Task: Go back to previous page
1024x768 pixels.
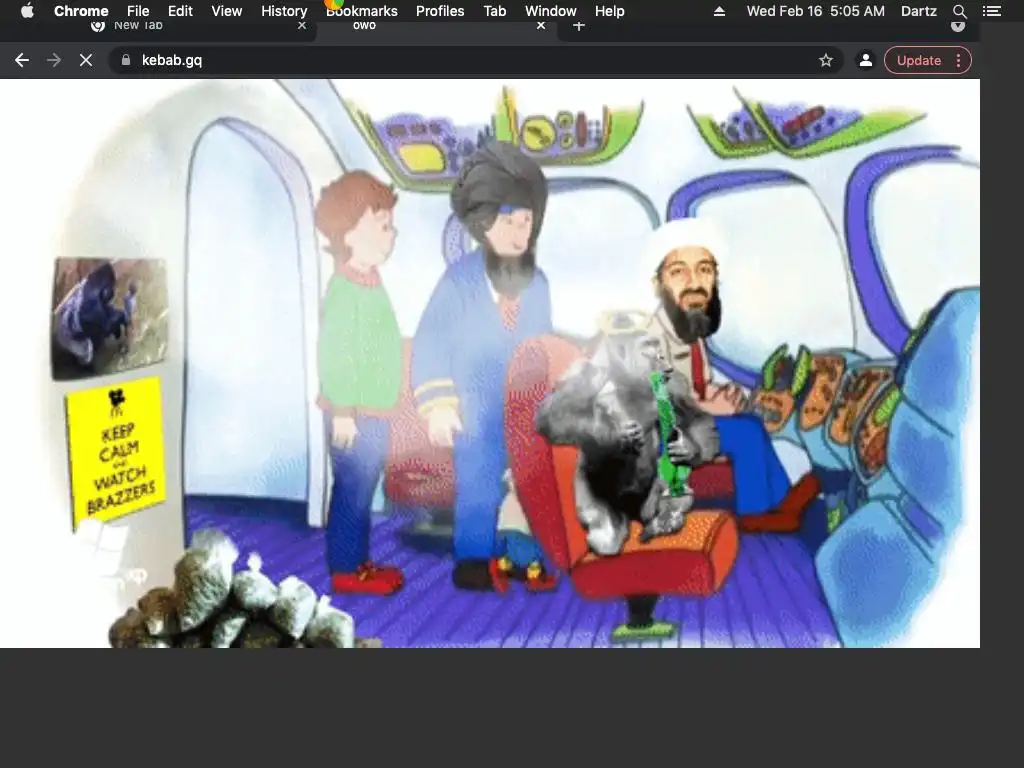Action: (22, 60)
